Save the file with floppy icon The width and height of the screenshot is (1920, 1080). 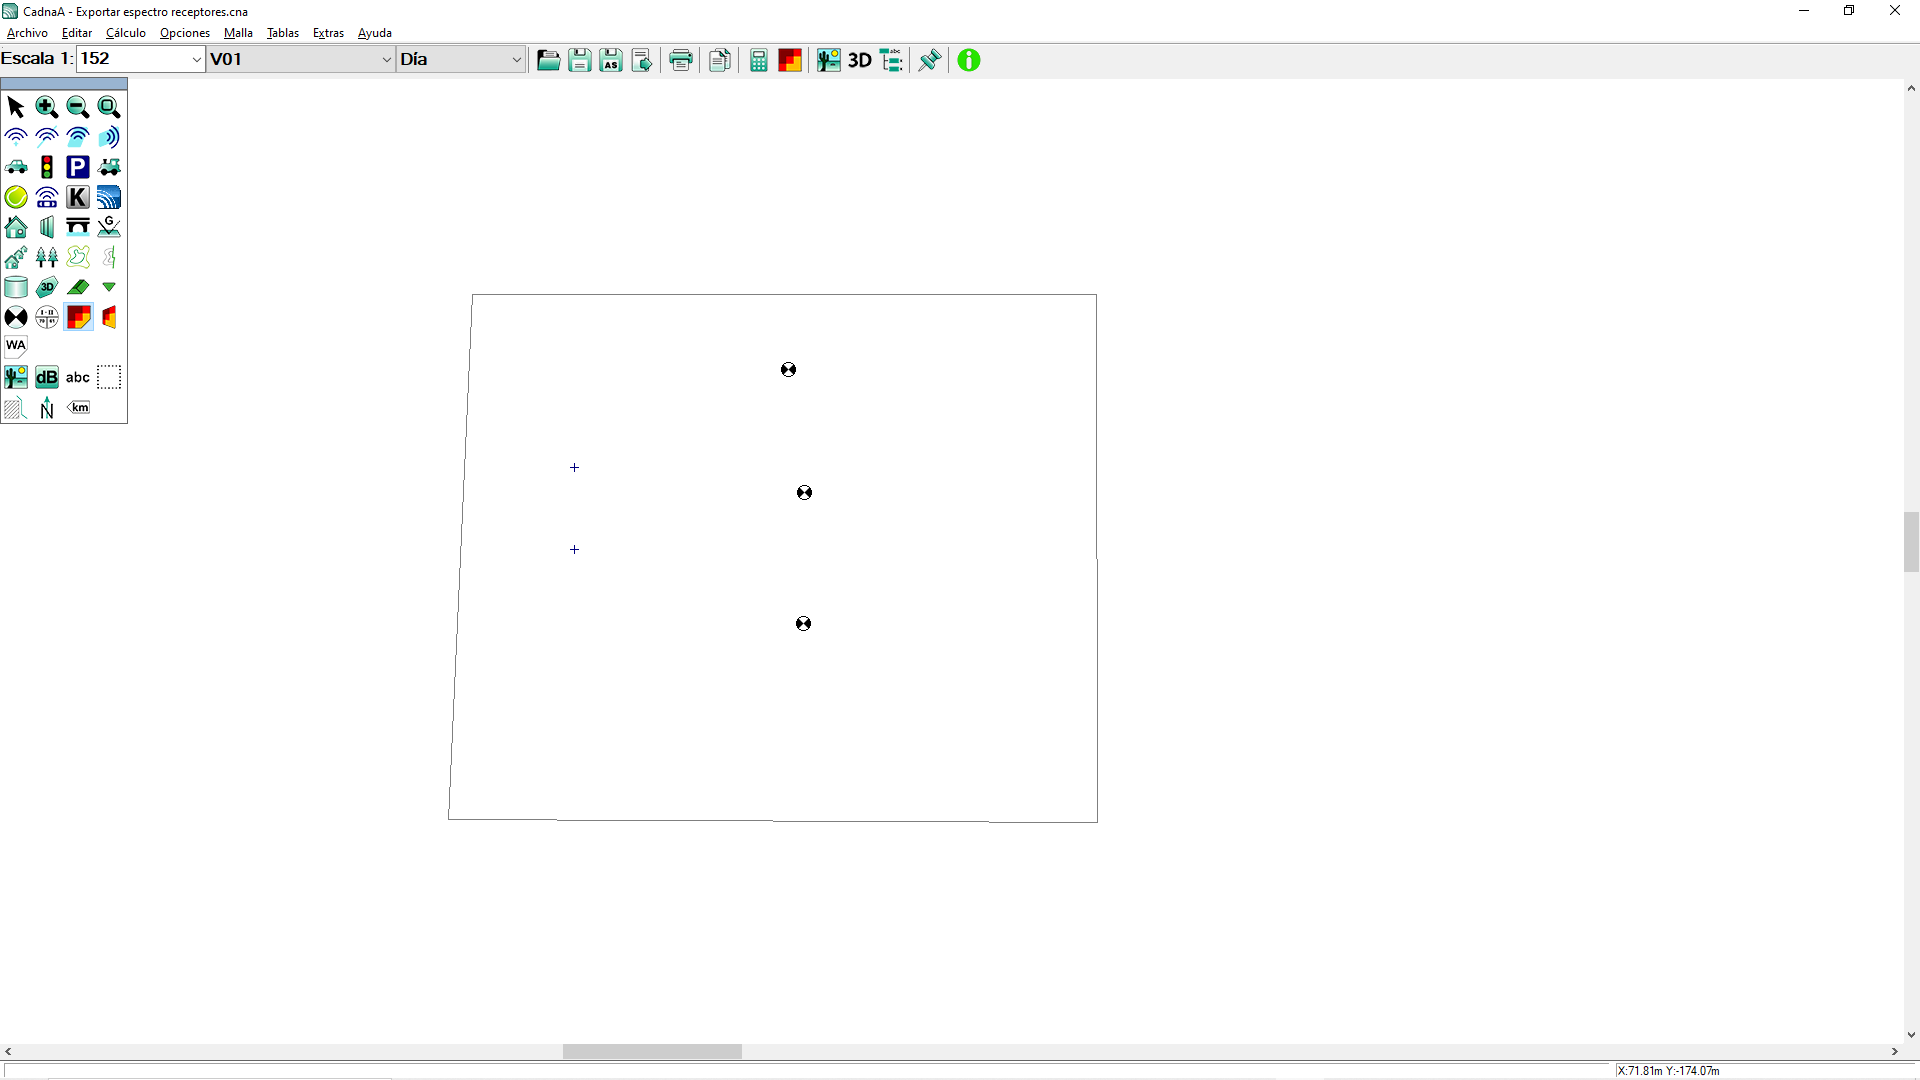click(x=580, y=60)
